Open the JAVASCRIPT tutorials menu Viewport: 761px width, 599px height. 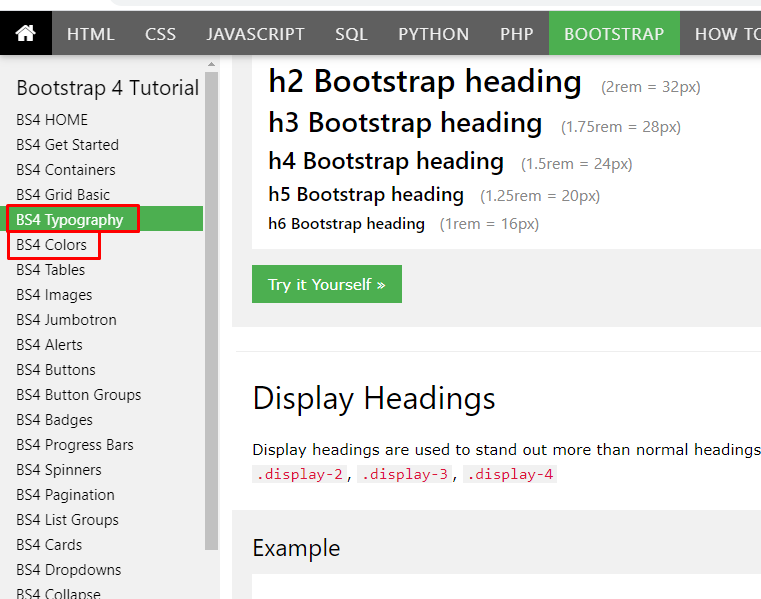coord(255,34)
